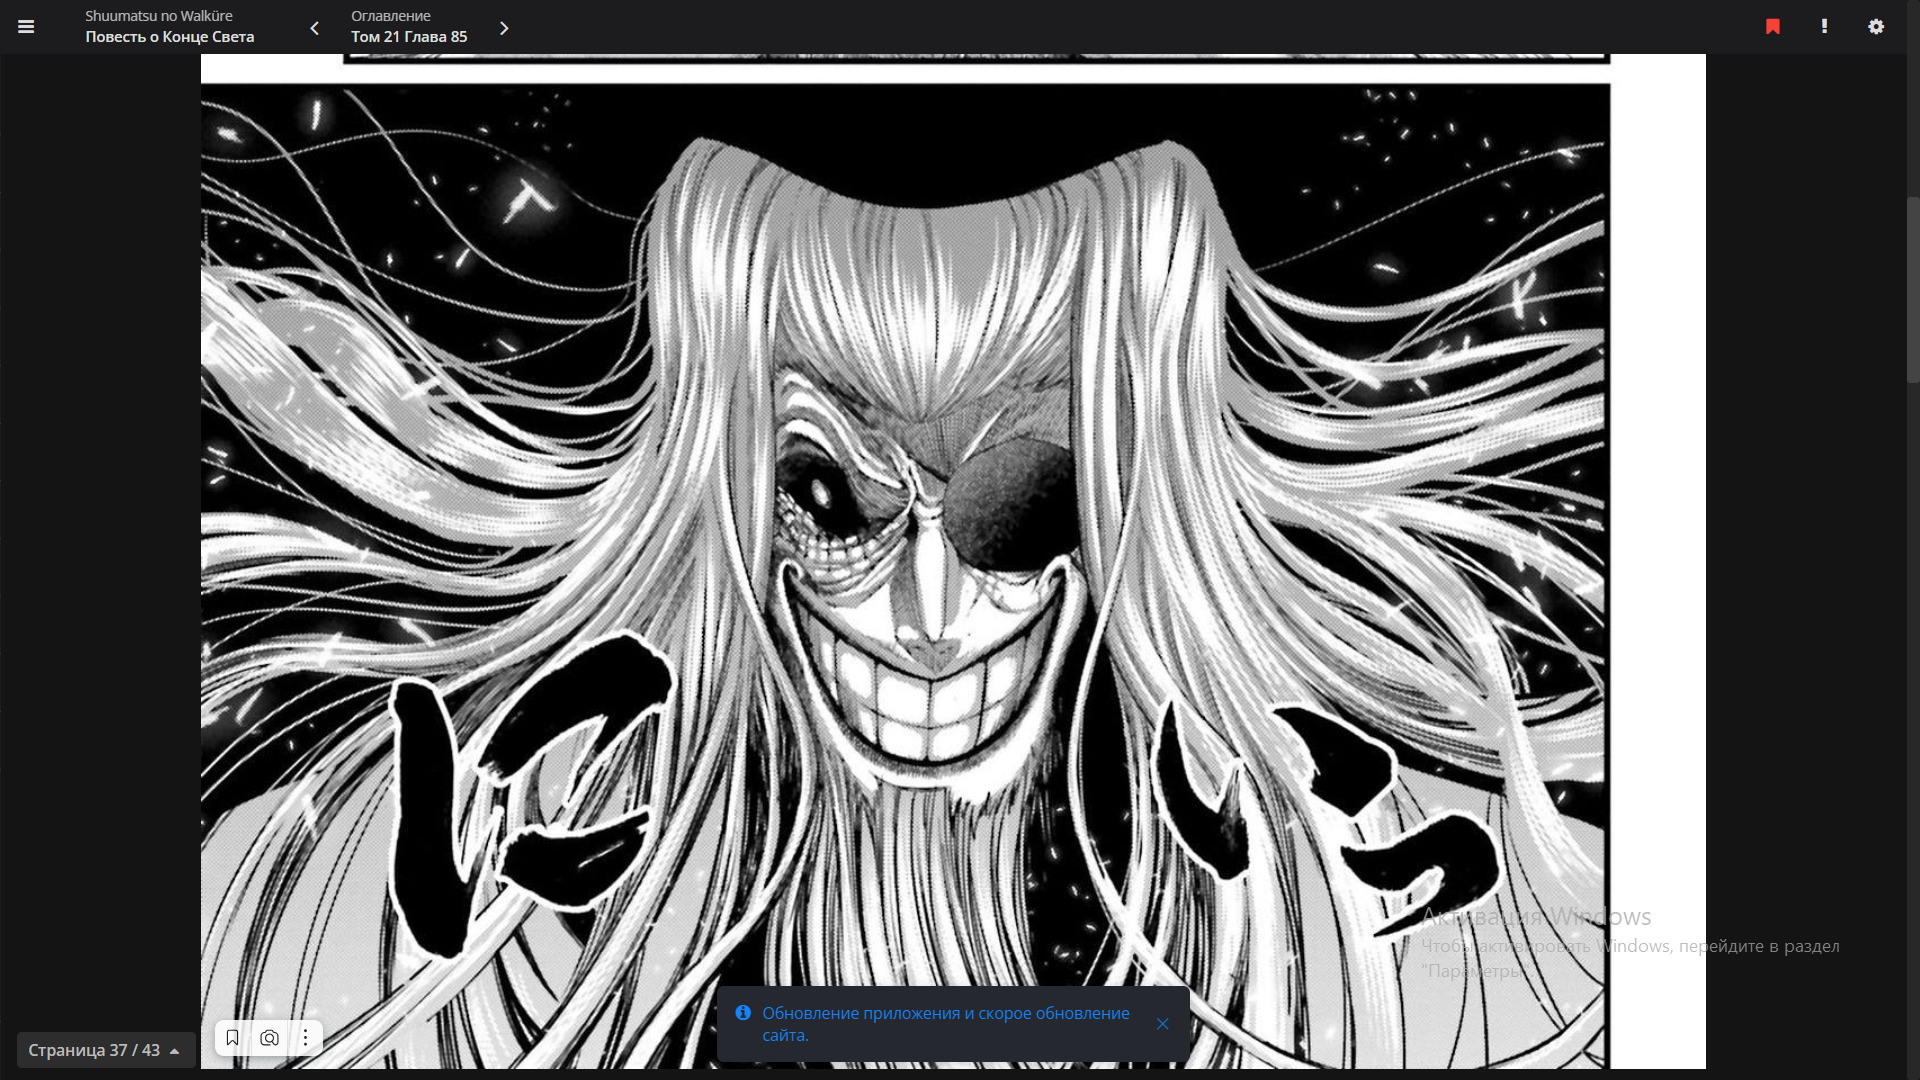Report a problem via the exclamation icon
Screen dimensions: 1920x1080
(x=1824, y=27)
